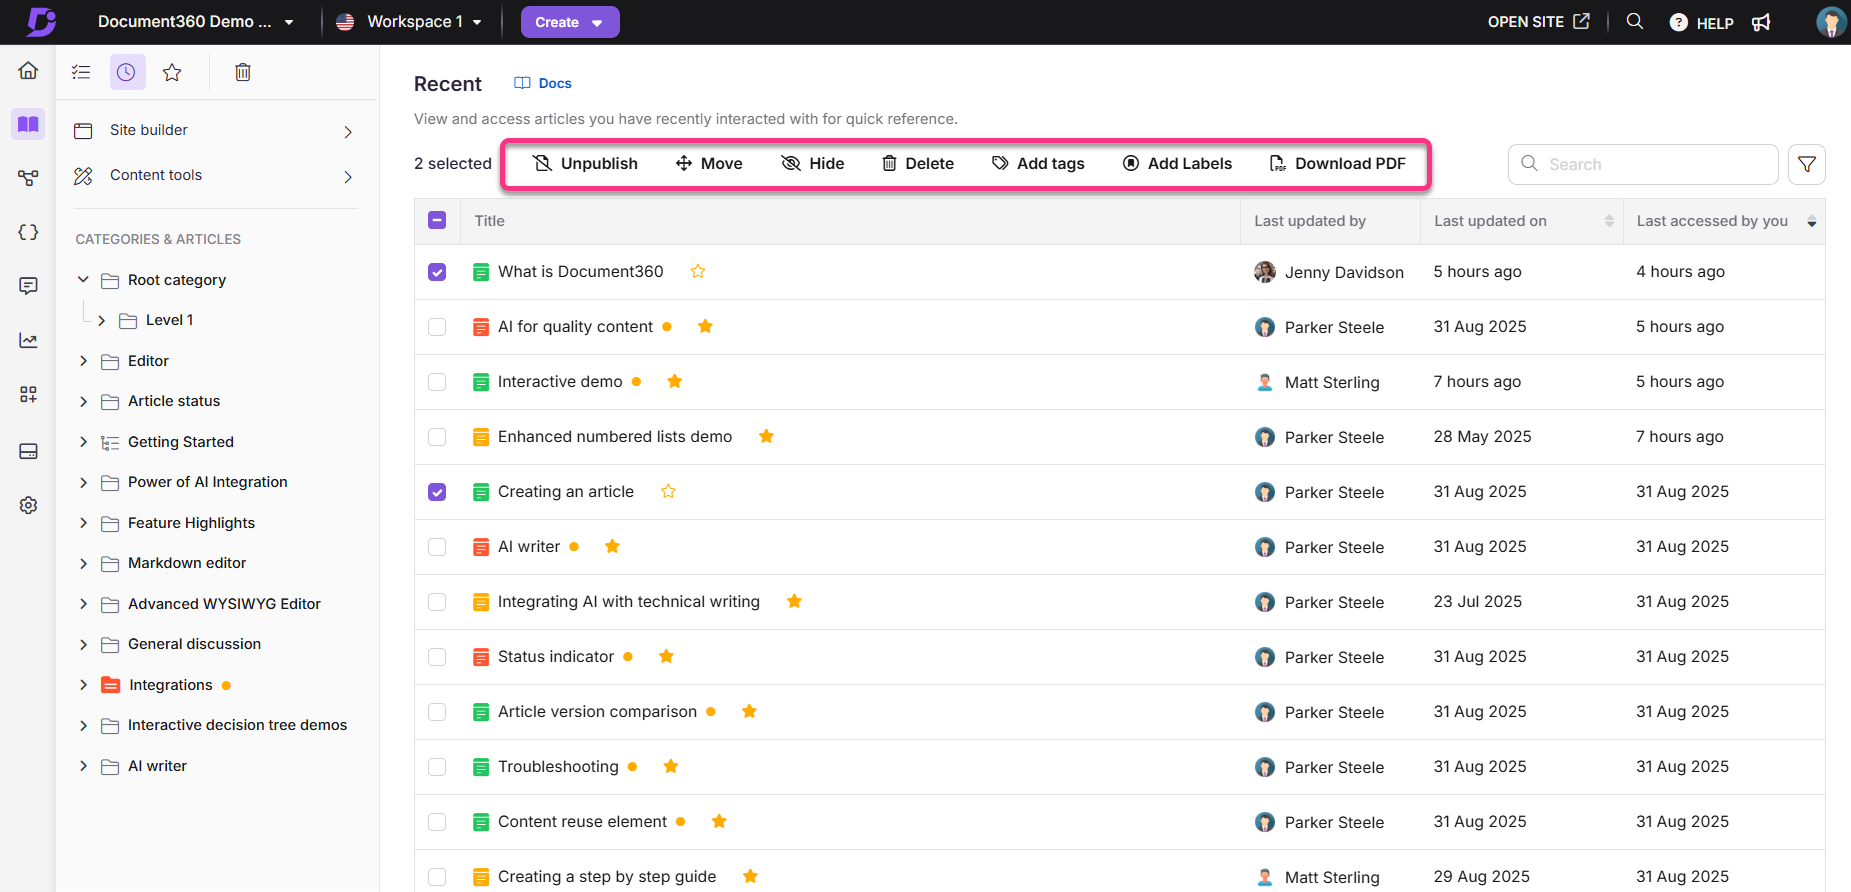Show the categories list view icon
Image resolution: width=1851 pixels, height=892 pixels.
tap(81, 72)
